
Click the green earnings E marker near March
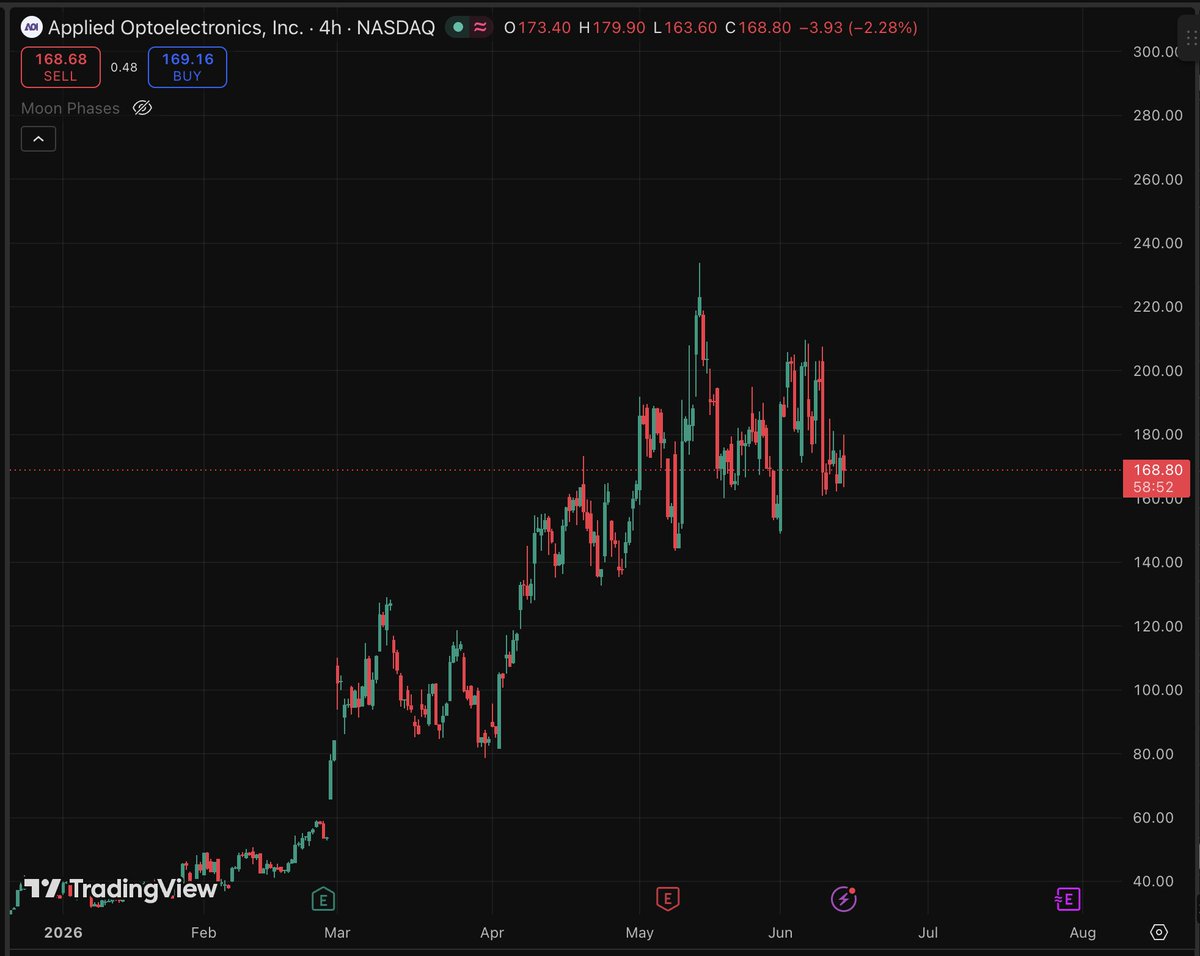322,899
